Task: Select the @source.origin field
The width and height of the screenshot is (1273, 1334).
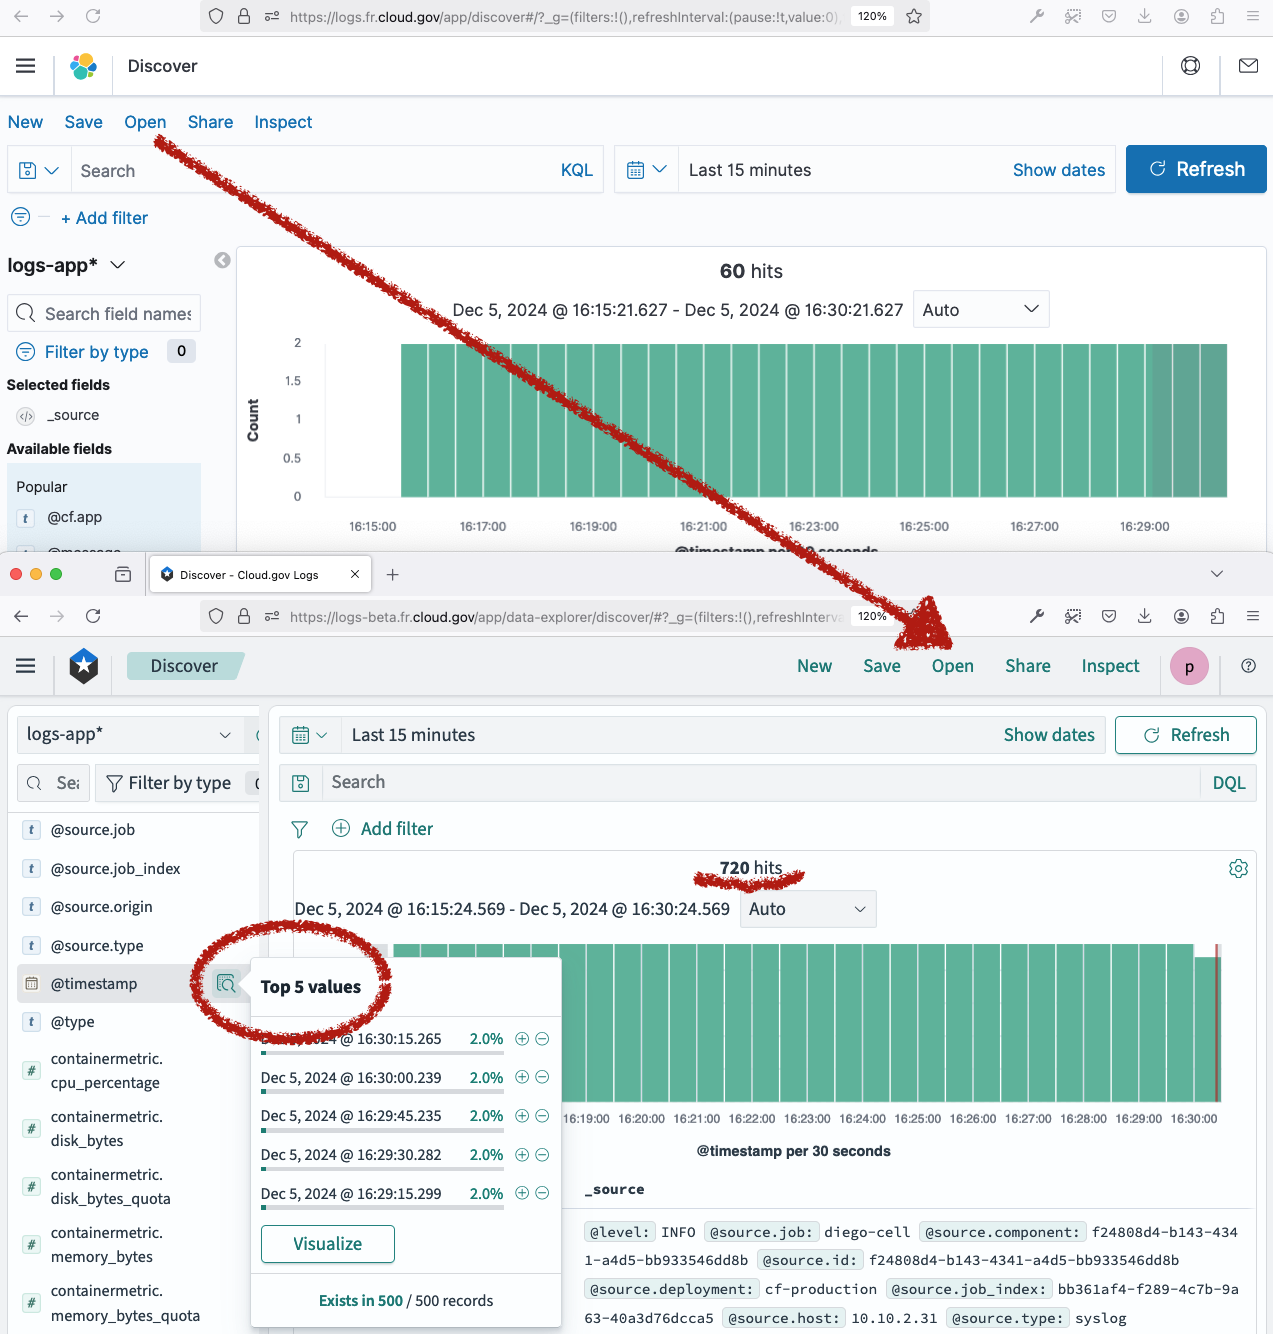Action: pos(102,907)
